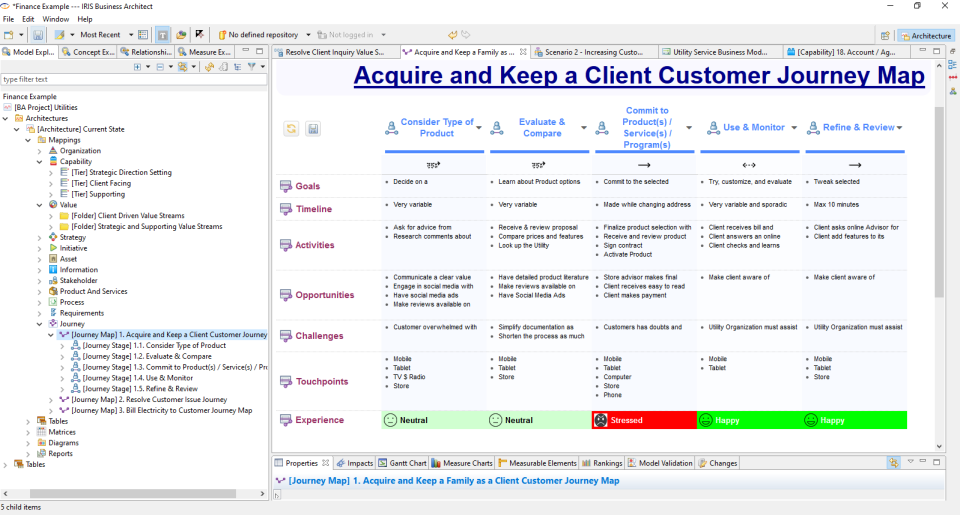Collapse the Architectures tree node
The height and width of the screenshot is (515, 960).
(6, 118)
